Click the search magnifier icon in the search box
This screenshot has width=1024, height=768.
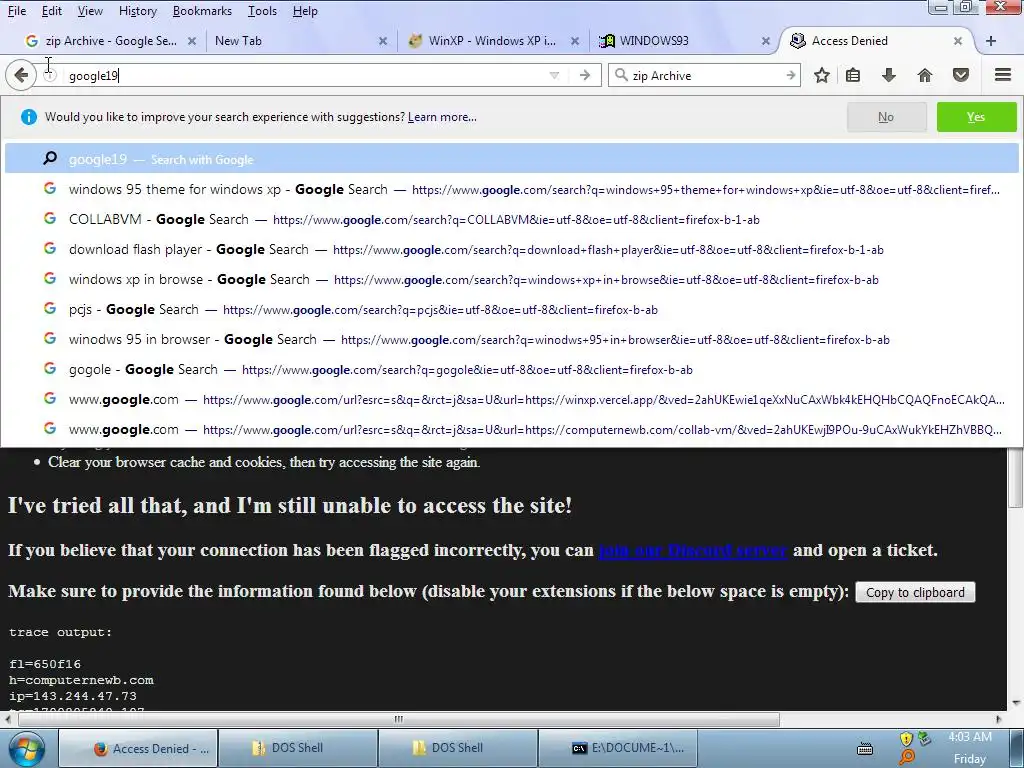click(x=621, y=75)
